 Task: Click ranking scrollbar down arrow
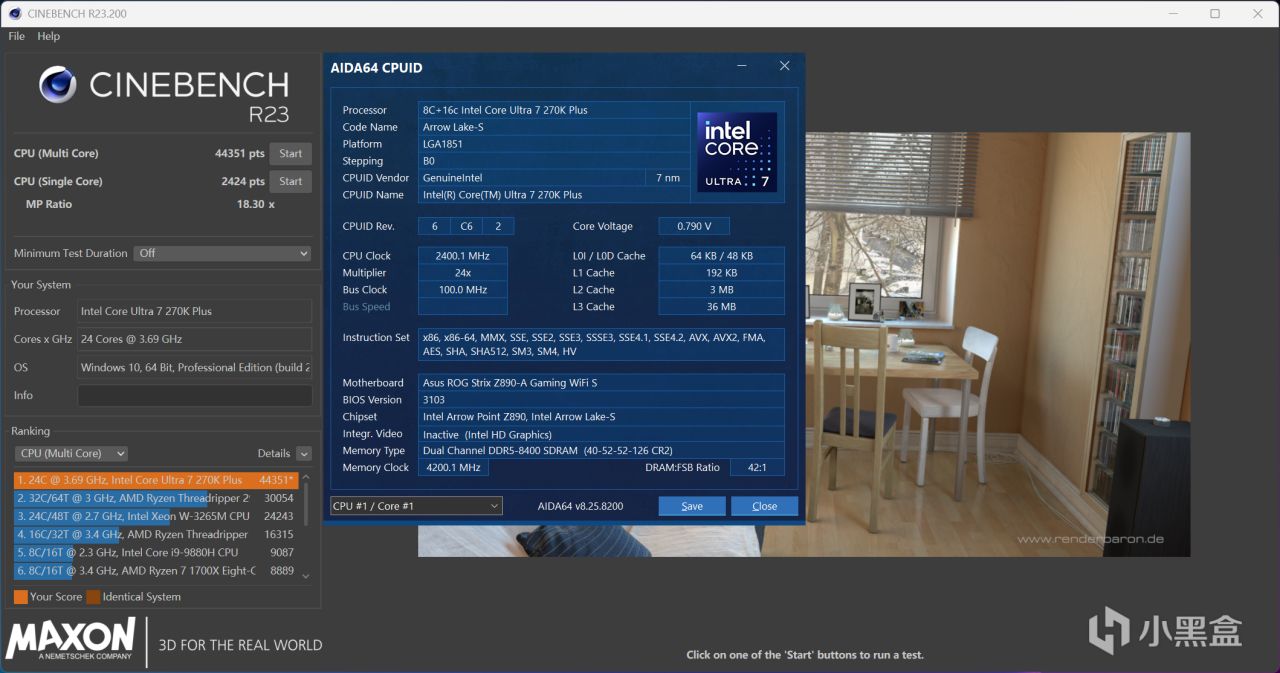(x=306, y=576)
